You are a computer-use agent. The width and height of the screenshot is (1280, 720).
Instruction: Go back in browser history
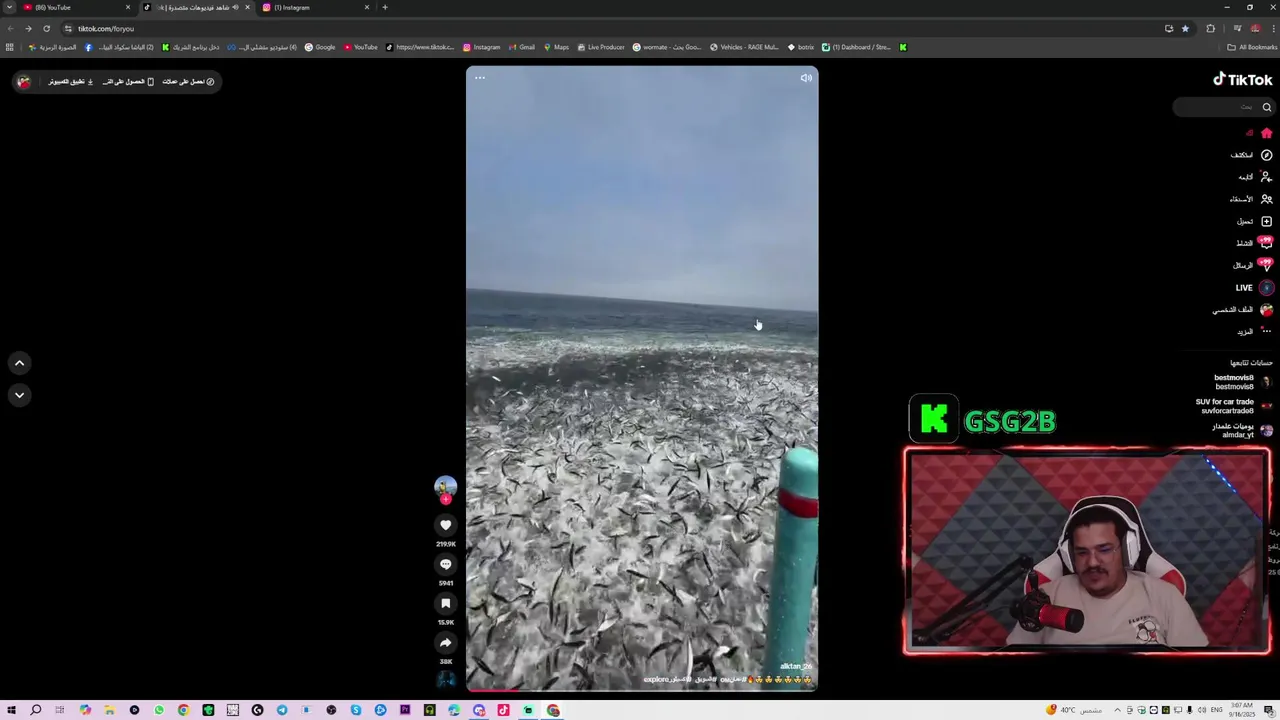(x=11, y=28)
